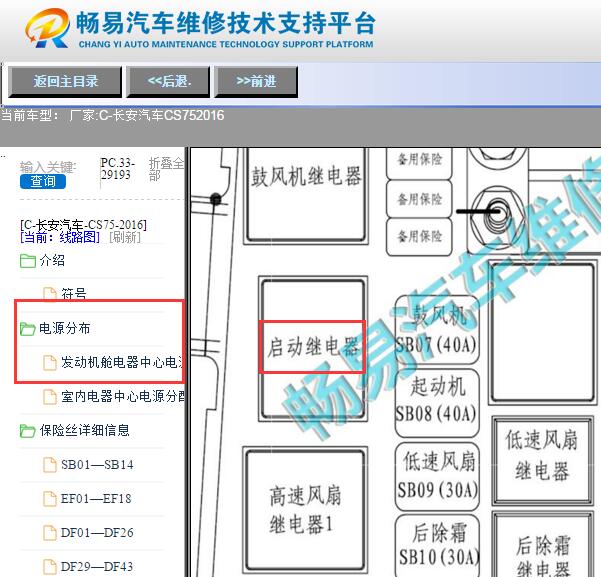Click the 低速风扇 SB09 (30A) fuse
The height and width of the screenshot is (577, 601).
point(437,476)
